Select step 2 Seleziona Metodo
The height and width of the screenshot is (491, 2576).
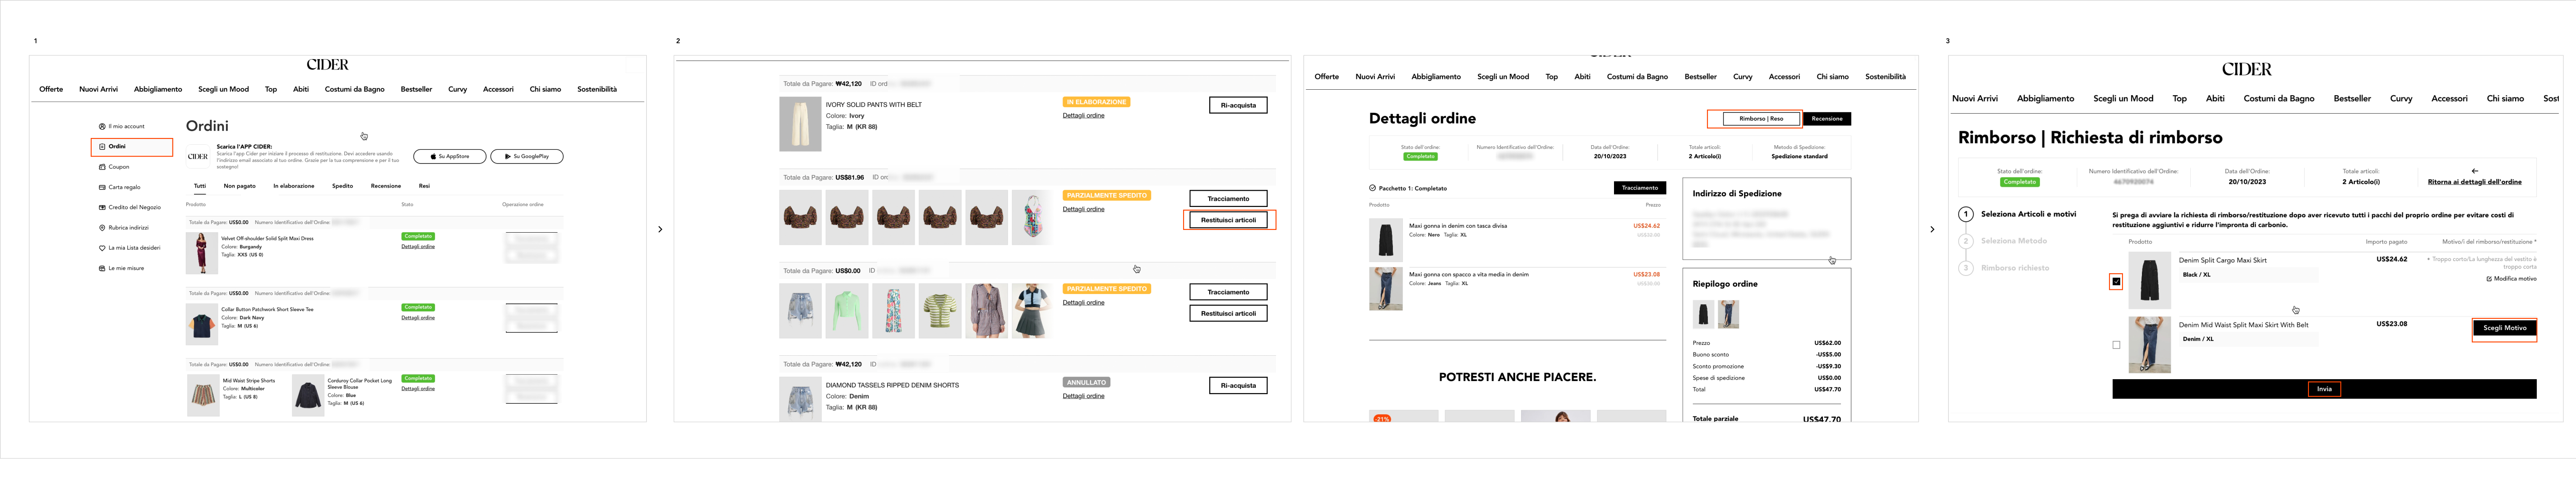click(2003, 241)
